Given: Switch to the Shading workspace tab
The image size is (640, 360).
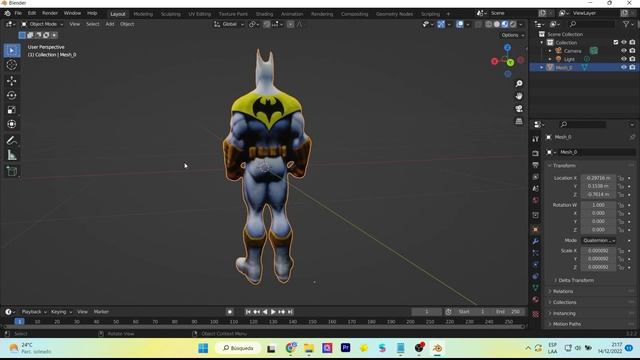Looking at the screenshot, I should (264, 14).
